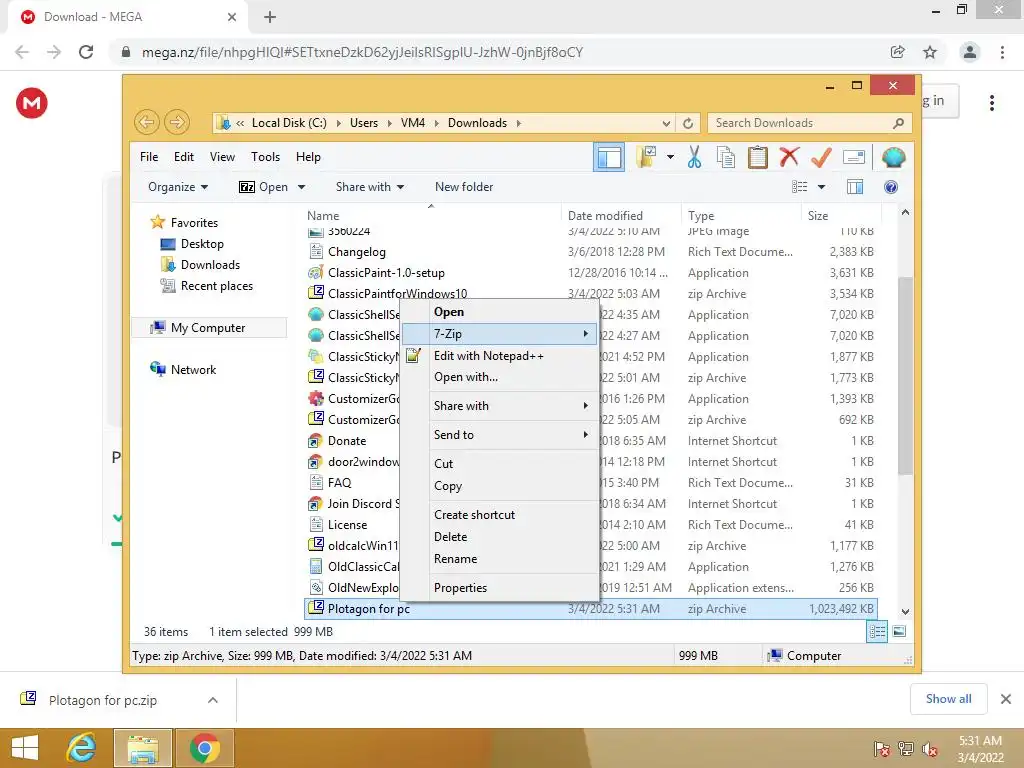Open the folder options dropdown arrow

670,157
